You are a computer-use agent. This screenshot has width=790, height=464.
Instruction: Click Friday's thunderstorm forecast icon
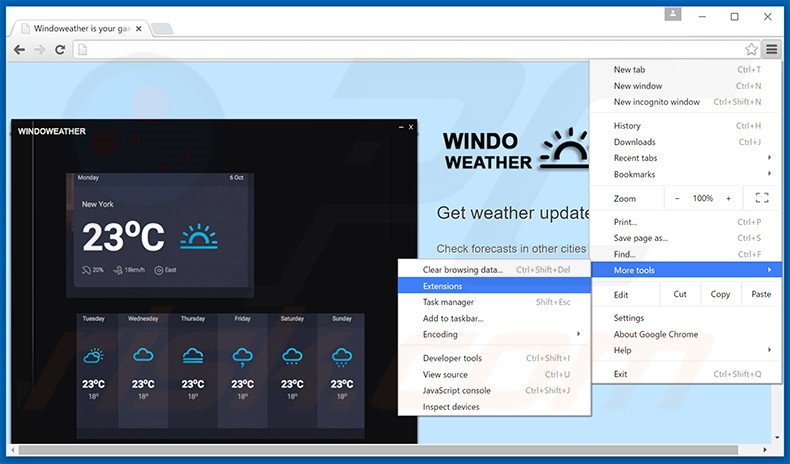pos(242,357)
